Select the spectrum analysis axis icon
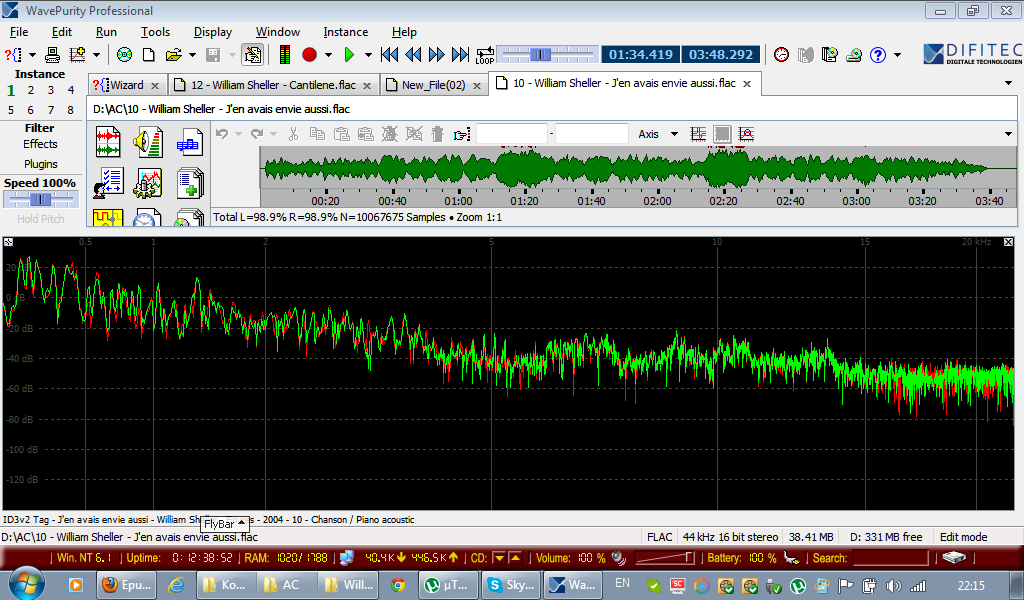The height and width of the screenshot is (600, 1024). click(x=746, y=134)
